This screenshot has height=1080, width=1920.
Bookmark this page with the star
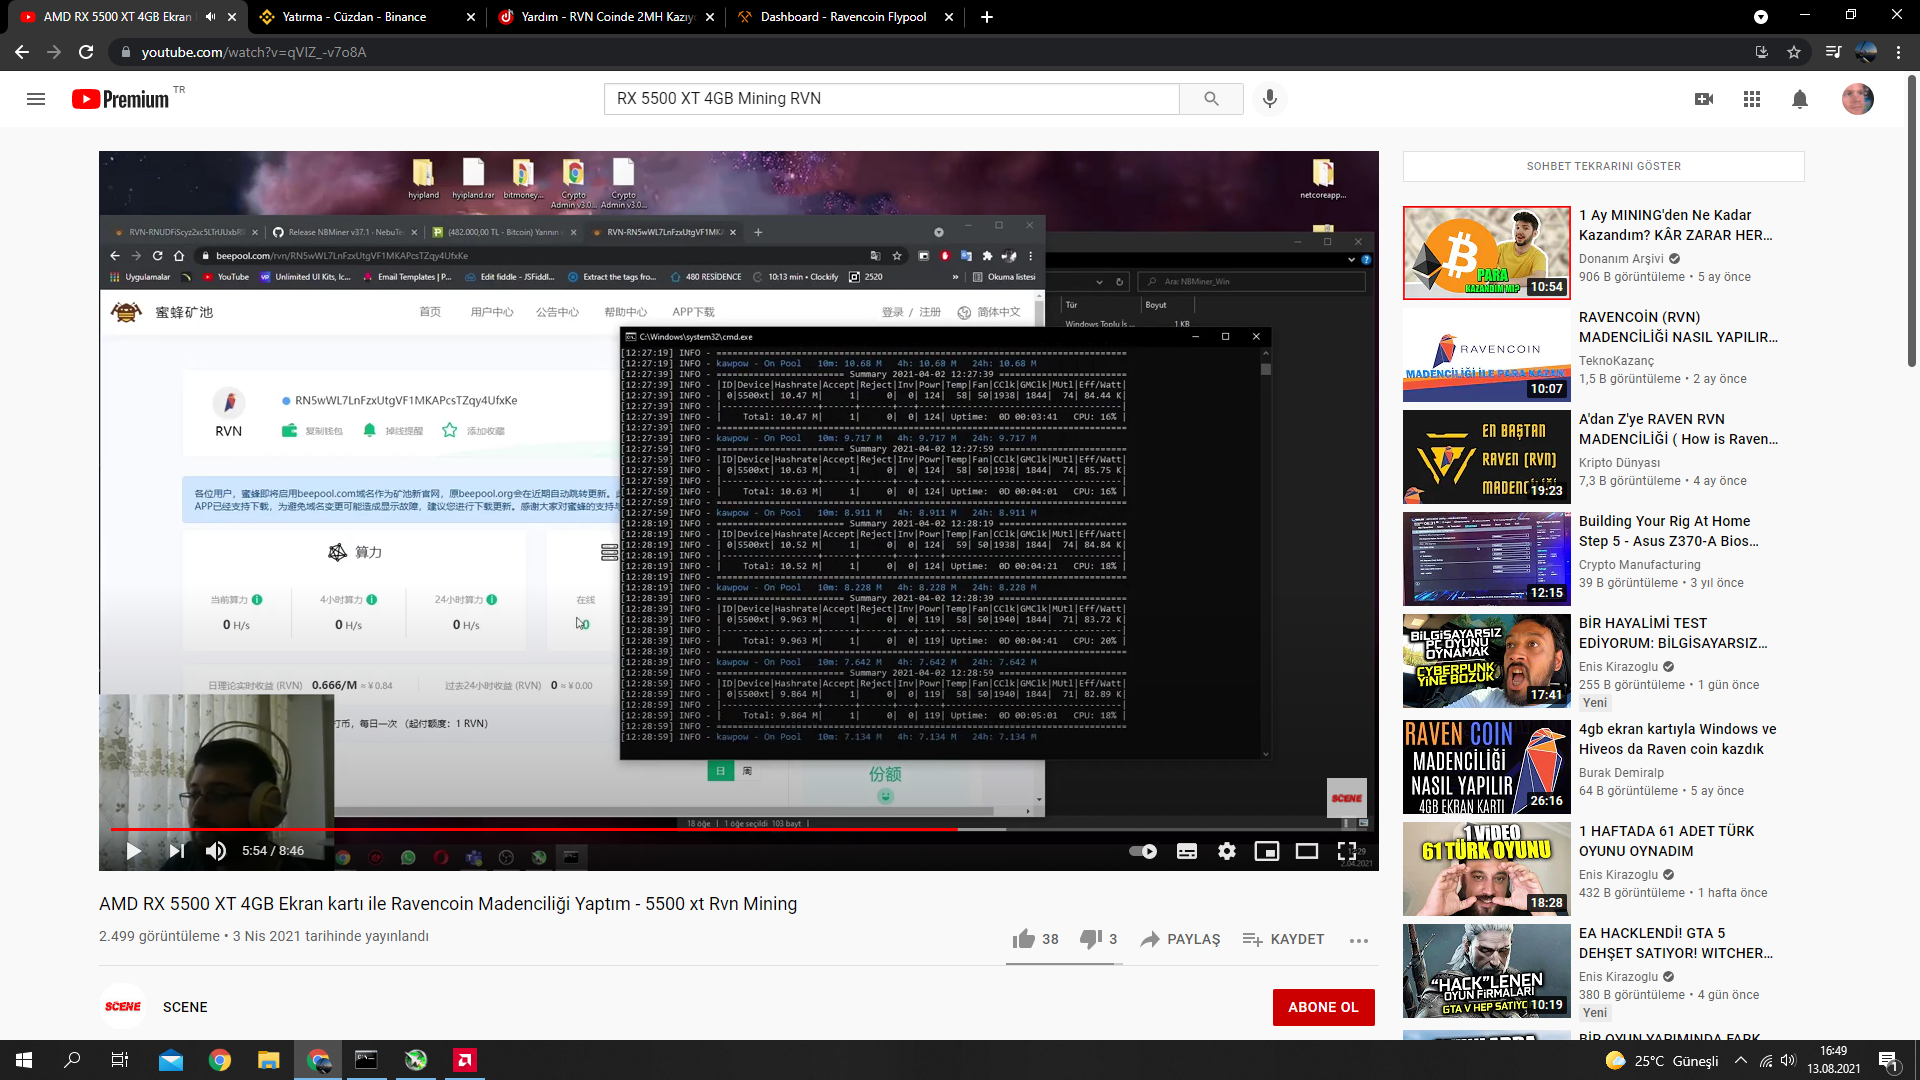[x=1794, y=52]
